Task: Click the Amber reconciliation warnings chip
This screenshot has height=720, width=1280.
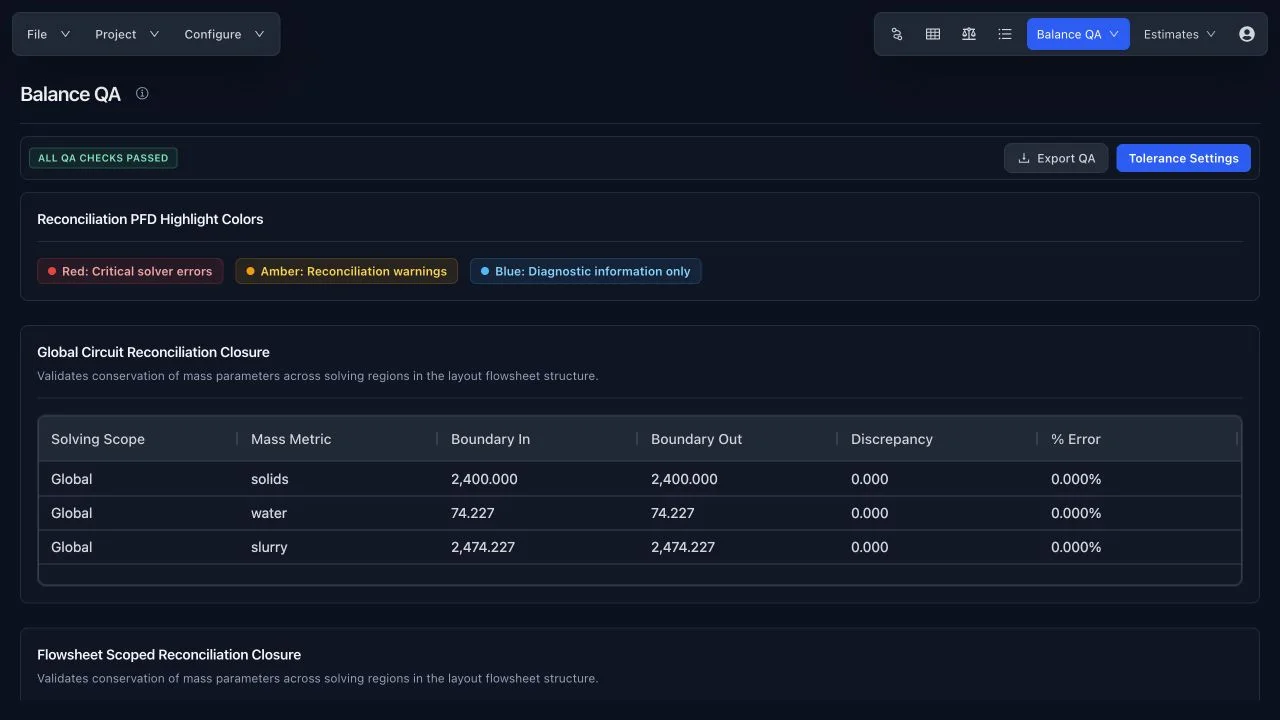Action: pyautogui.click(x=346, y=271)
